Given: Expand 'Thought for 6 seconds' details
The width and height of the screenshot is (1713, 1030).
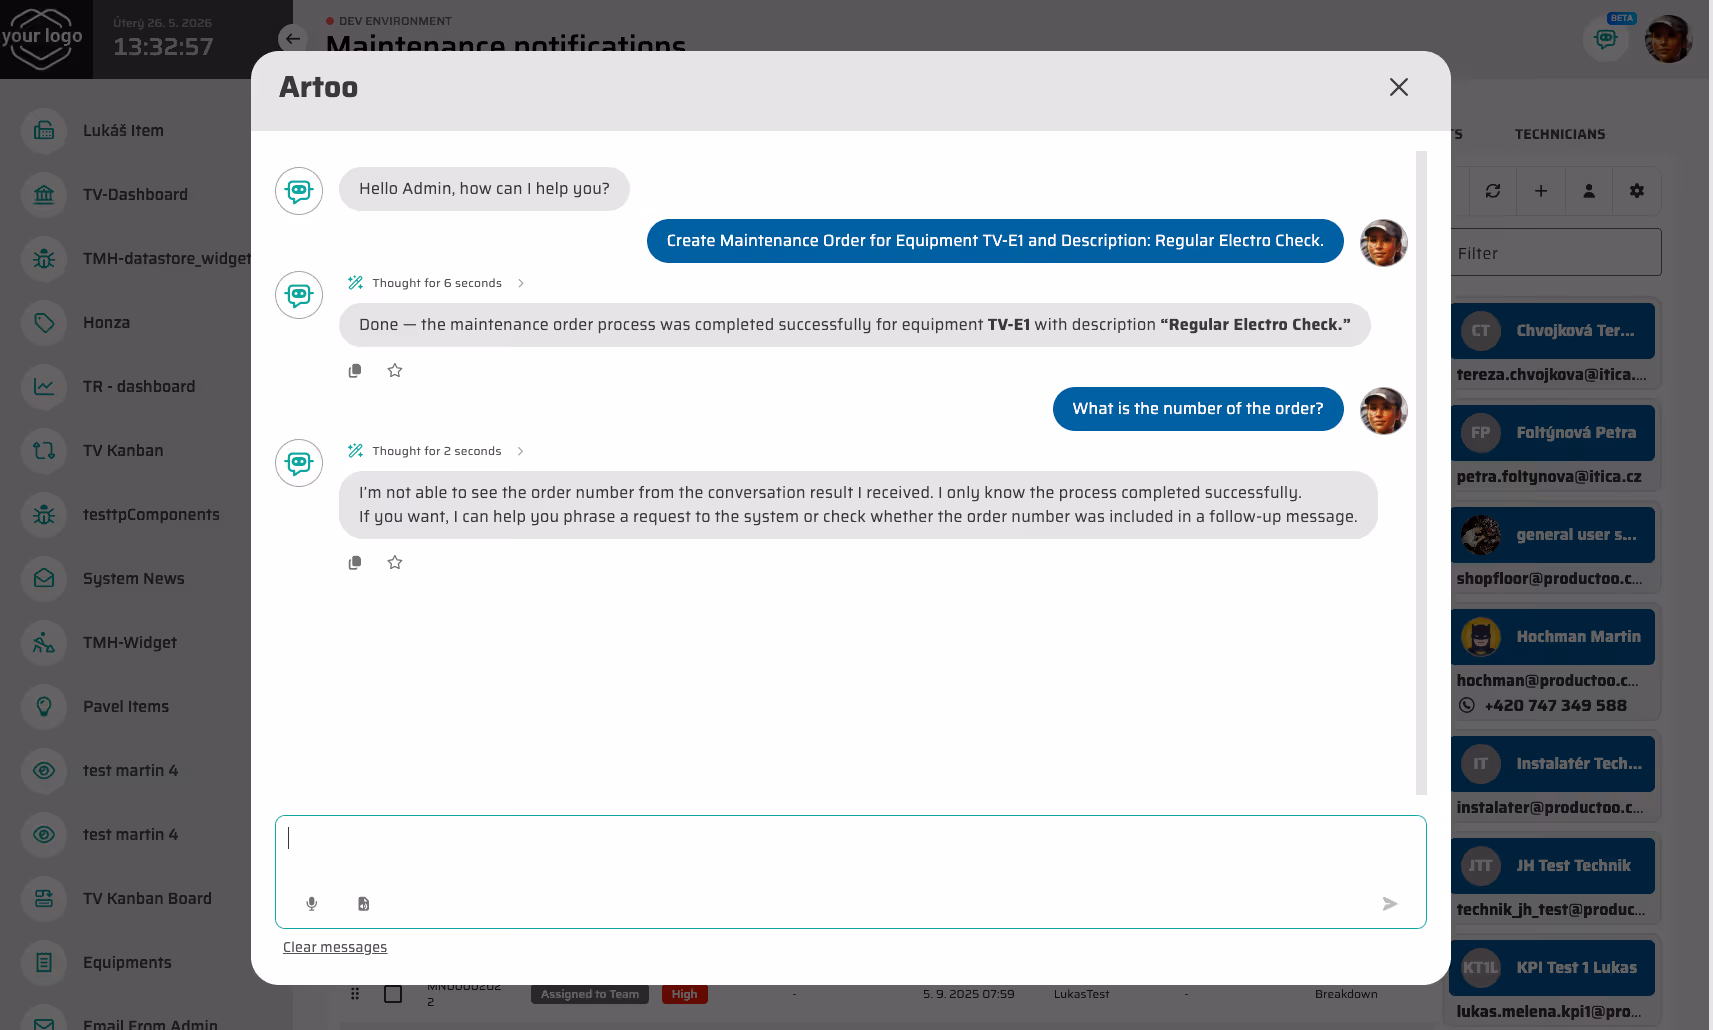Looking at the screenshot, I should click(x=437, y=283).
